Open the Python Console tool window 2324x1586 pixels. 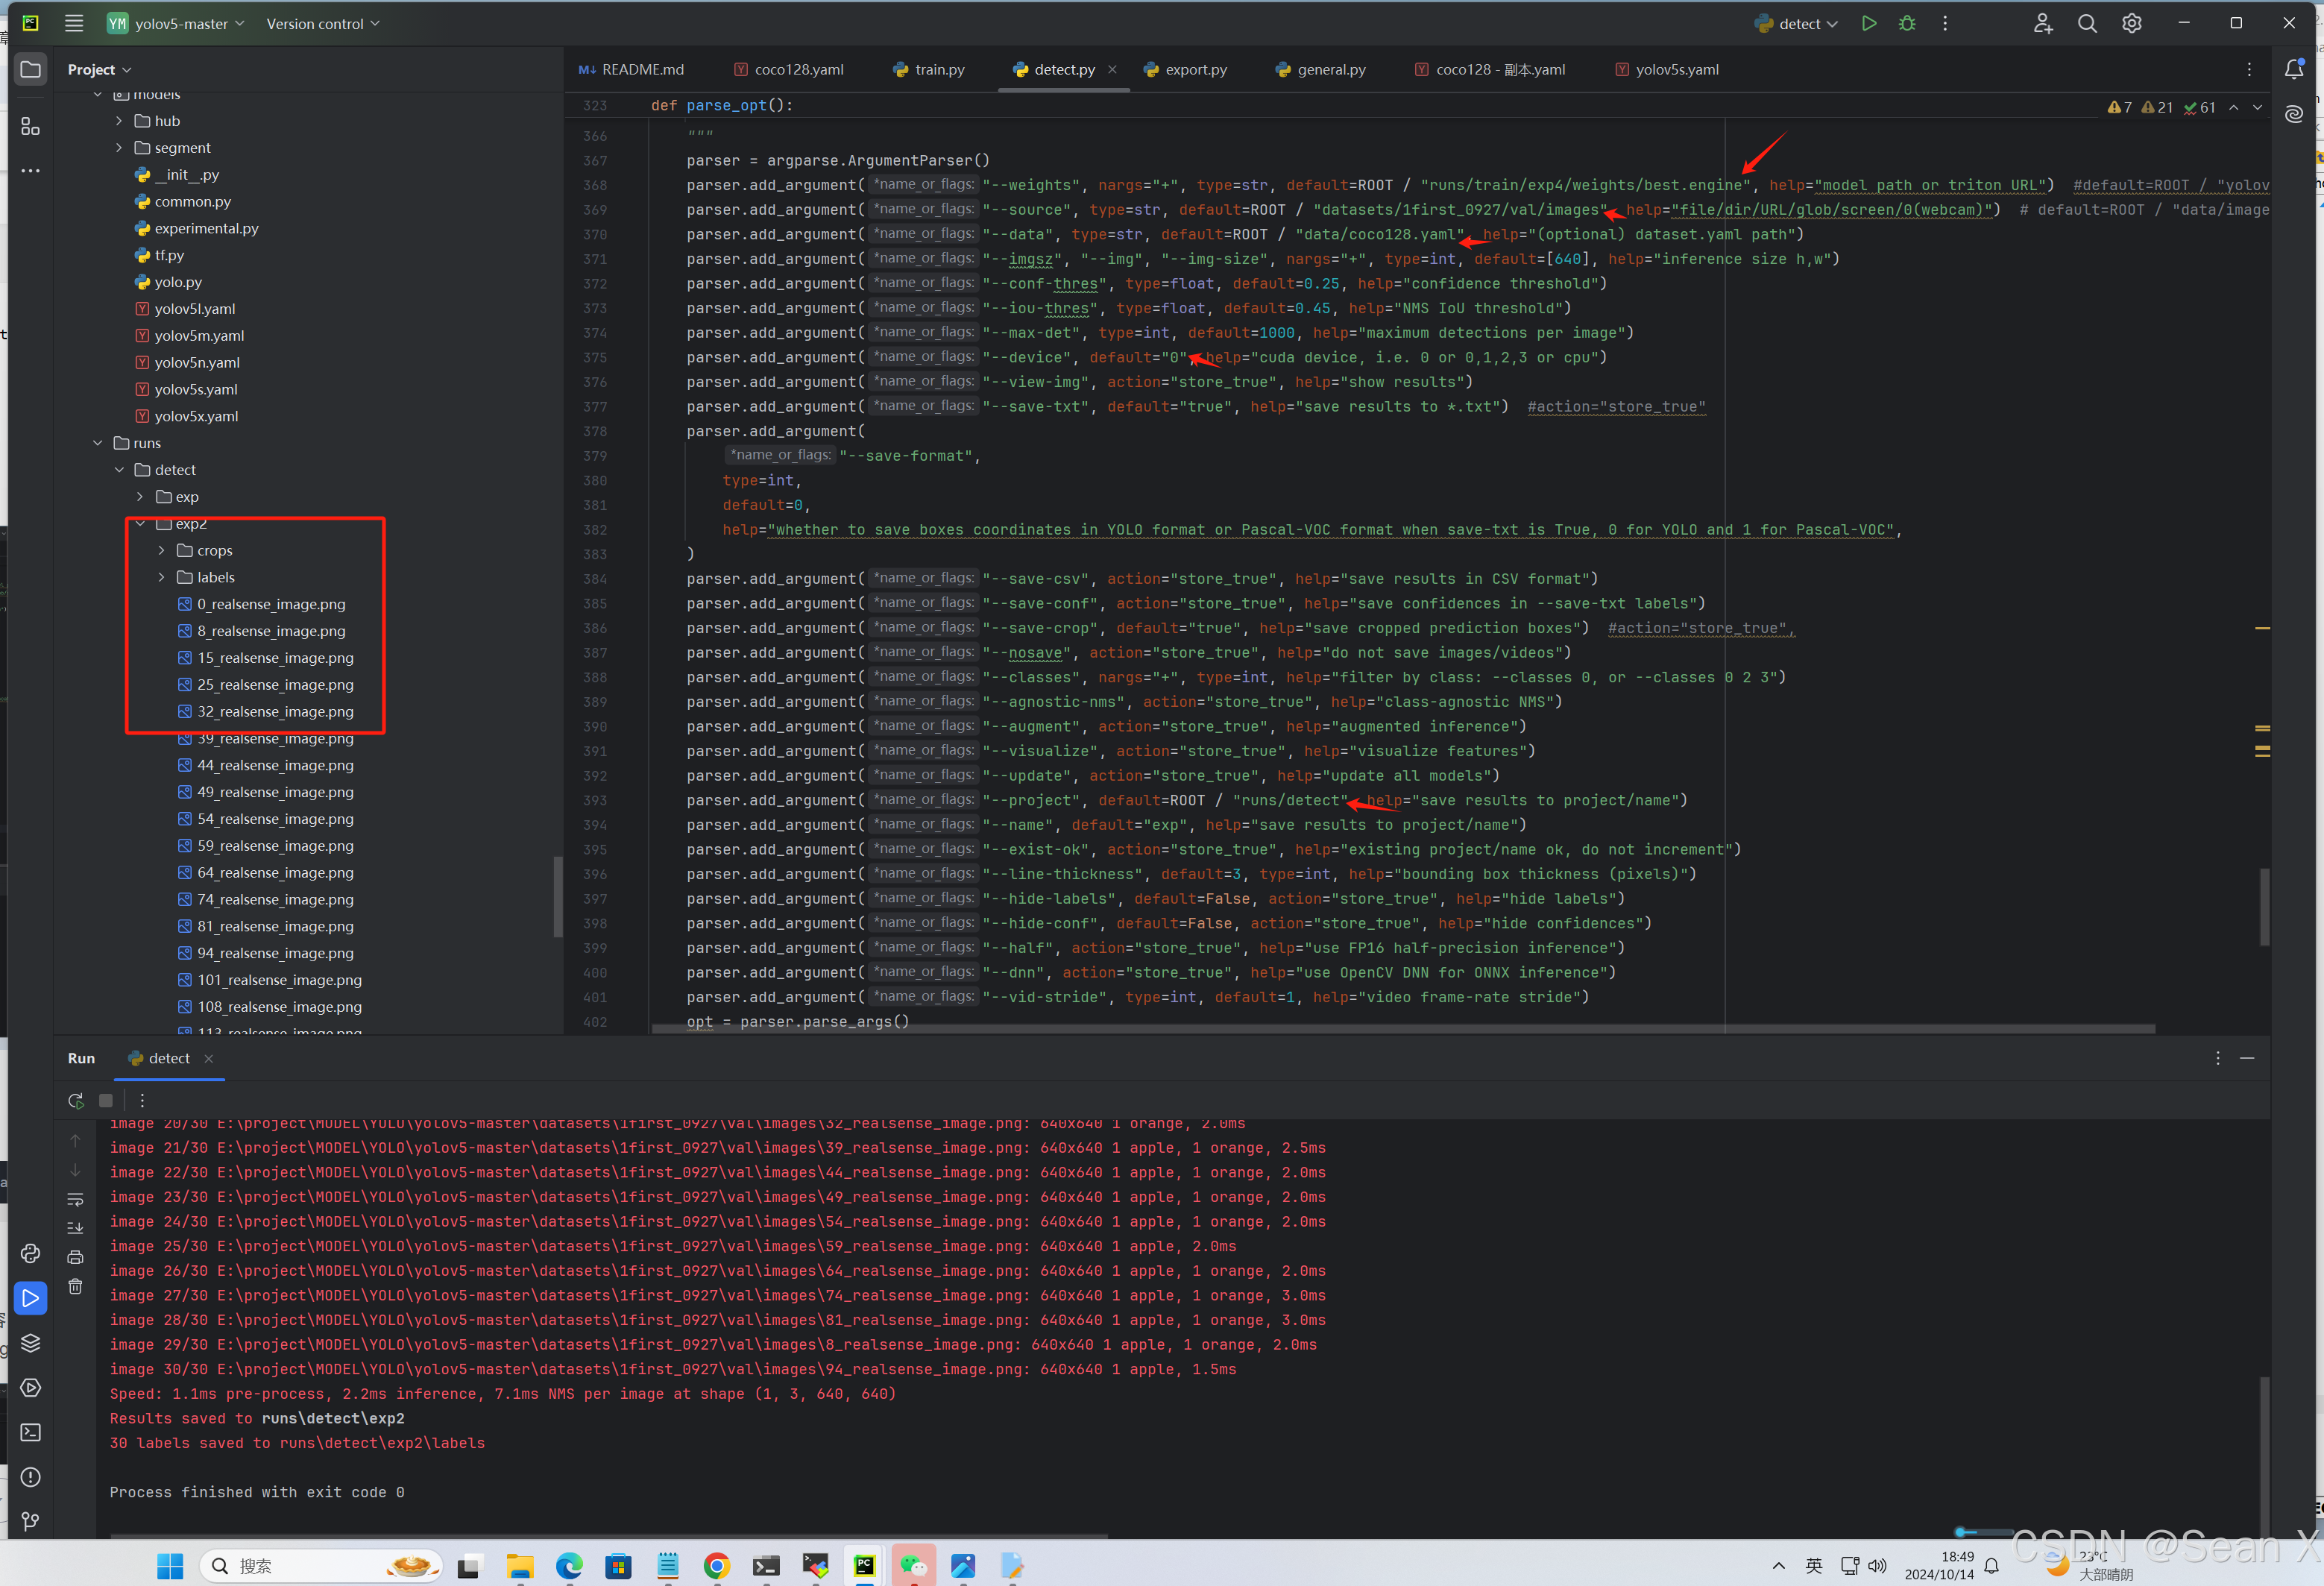tap(31, 1254)
